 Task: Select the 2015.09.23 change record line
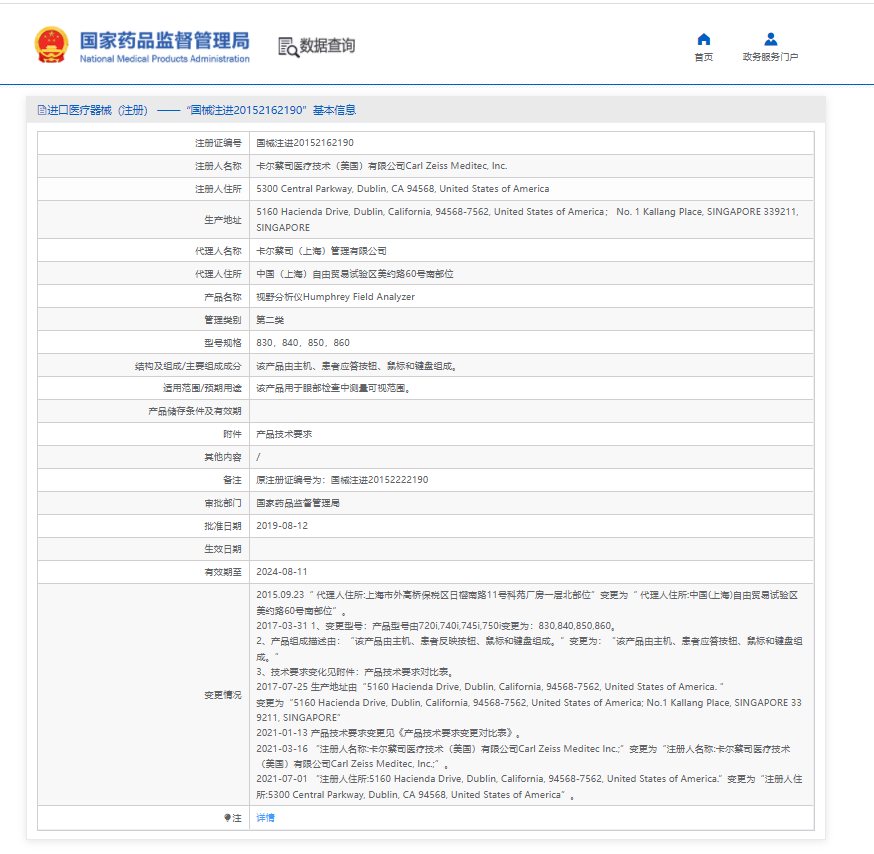pyautogui.click(x=527, y=603)
